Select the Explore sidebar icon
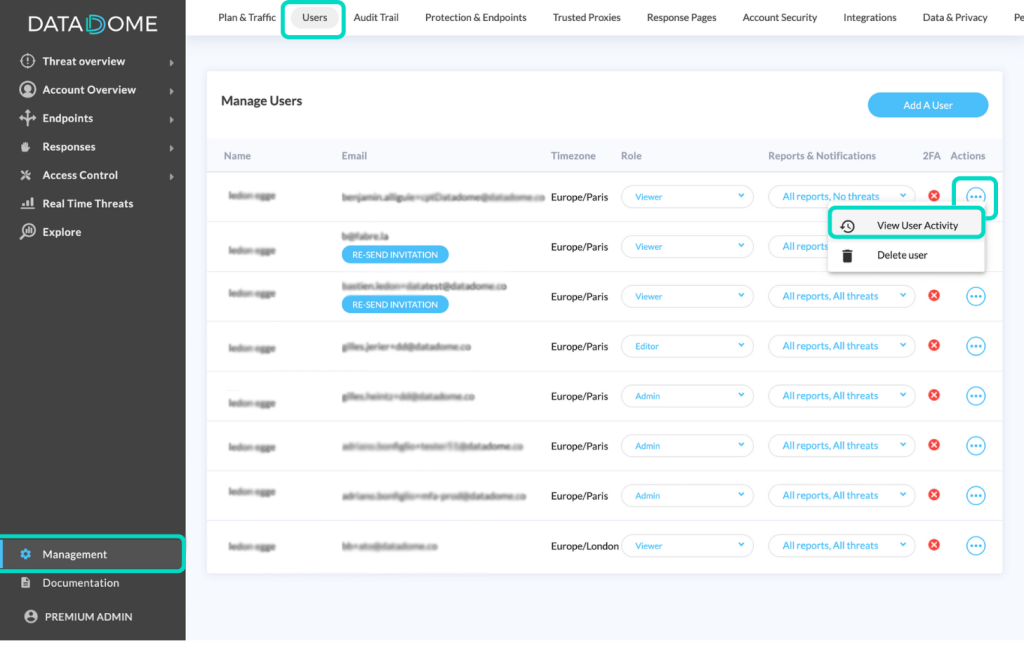 (25, 231)
